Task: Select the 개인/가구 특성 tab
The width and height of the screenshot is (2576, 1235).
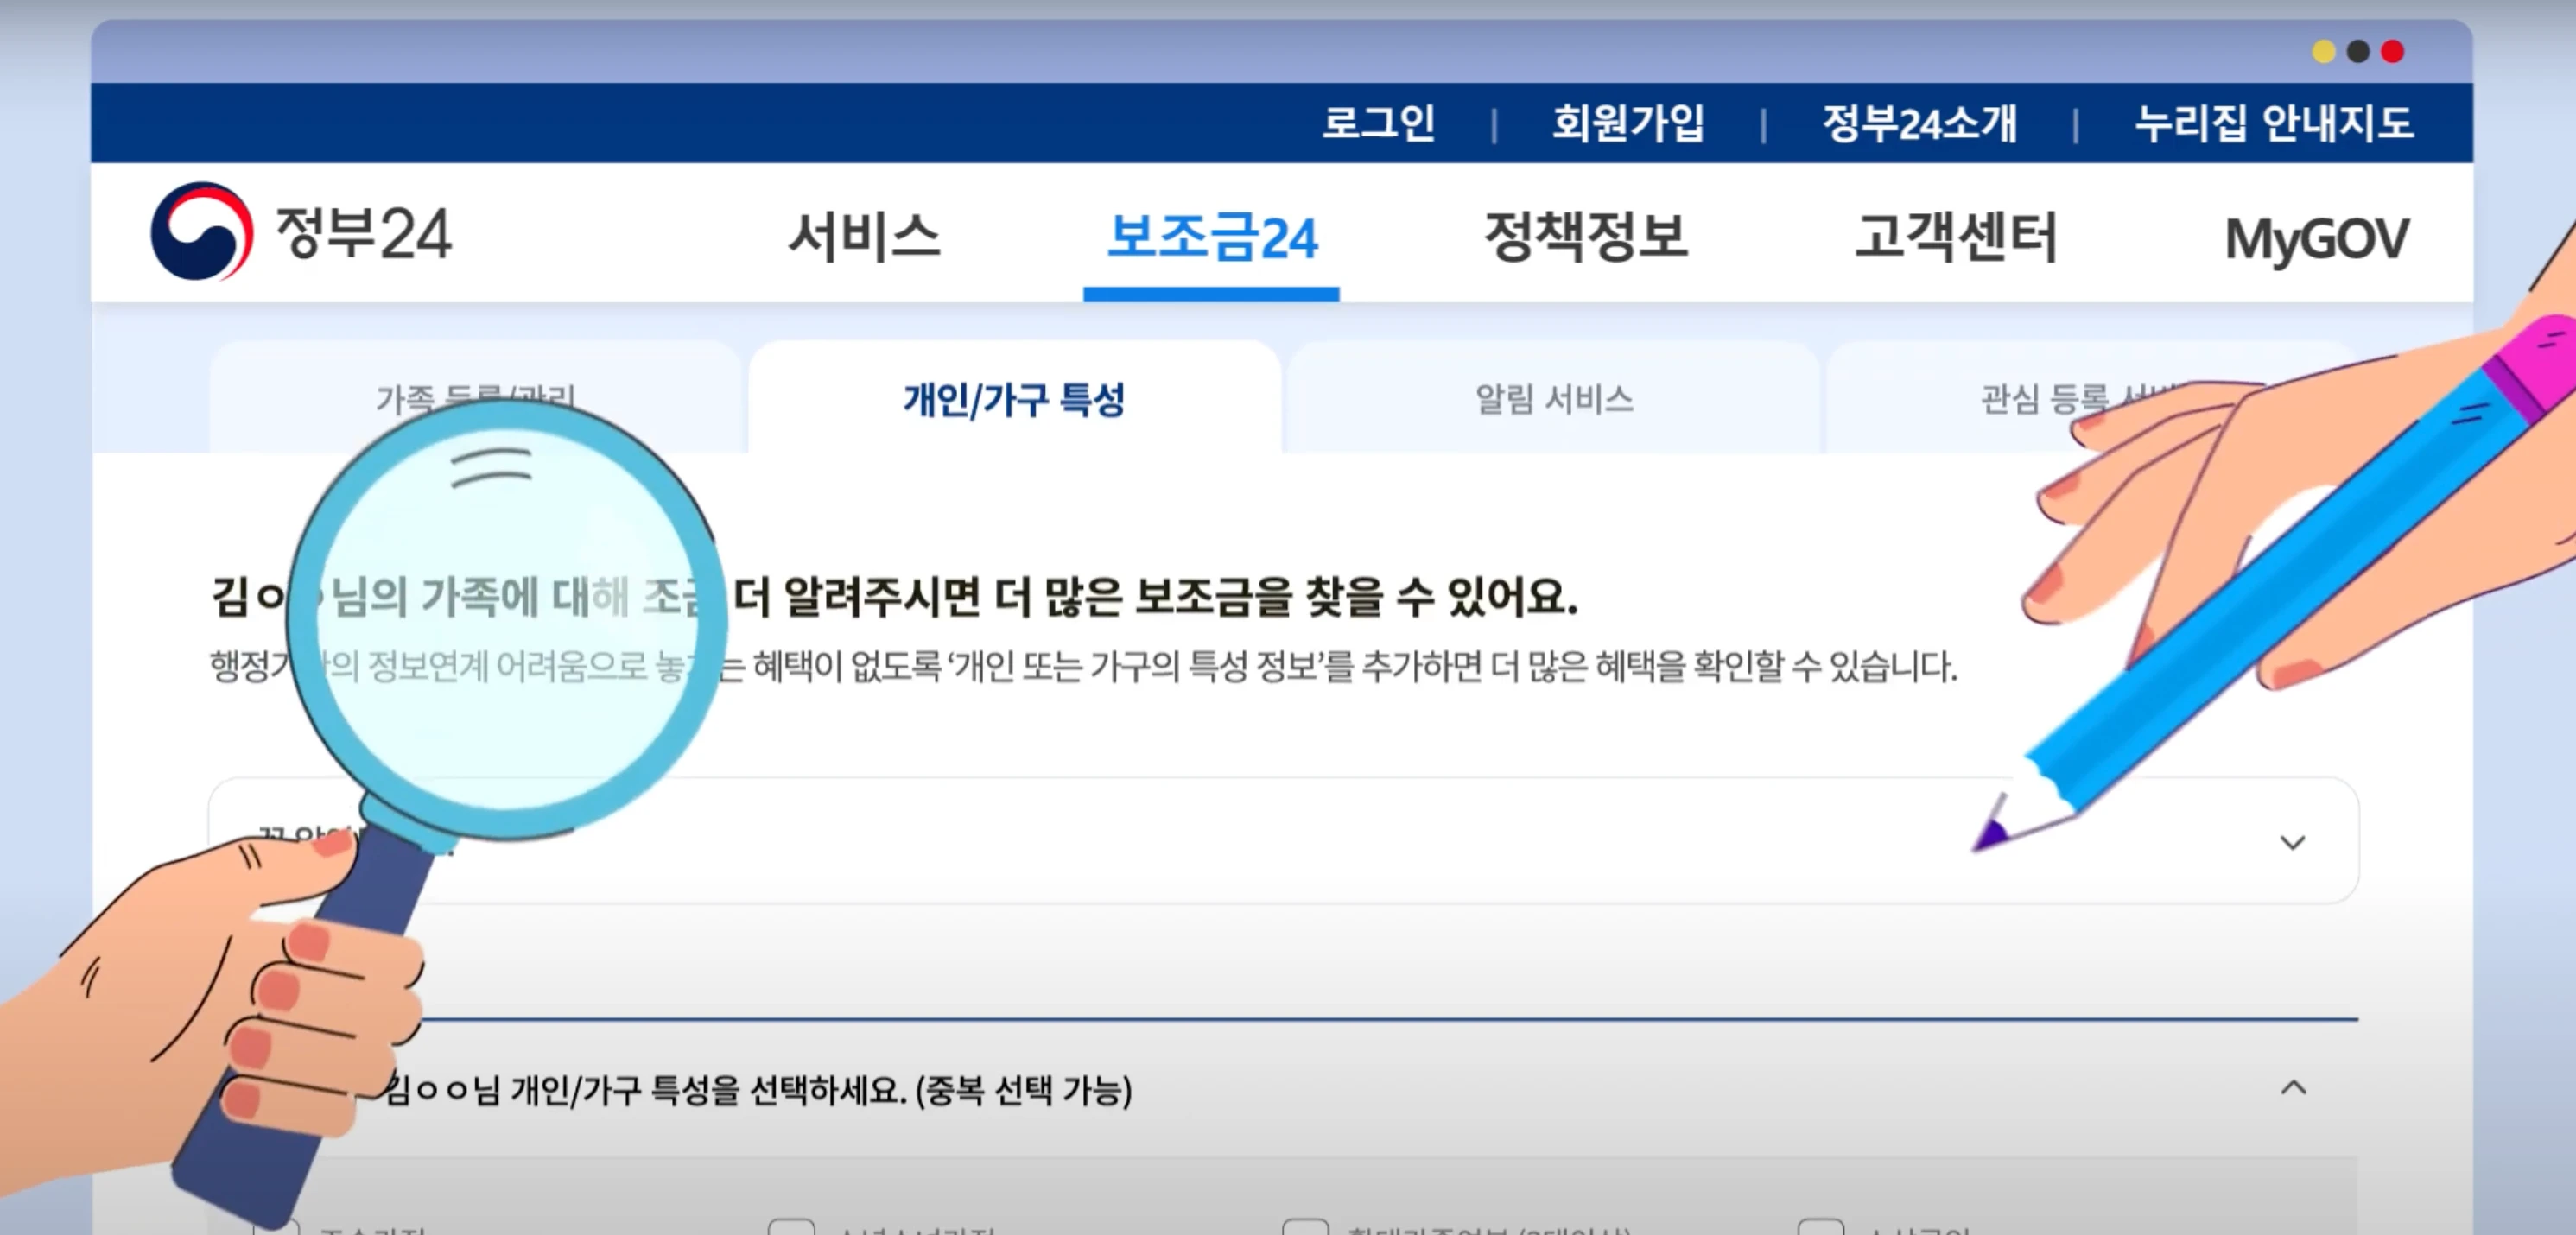Action: 1014,398
